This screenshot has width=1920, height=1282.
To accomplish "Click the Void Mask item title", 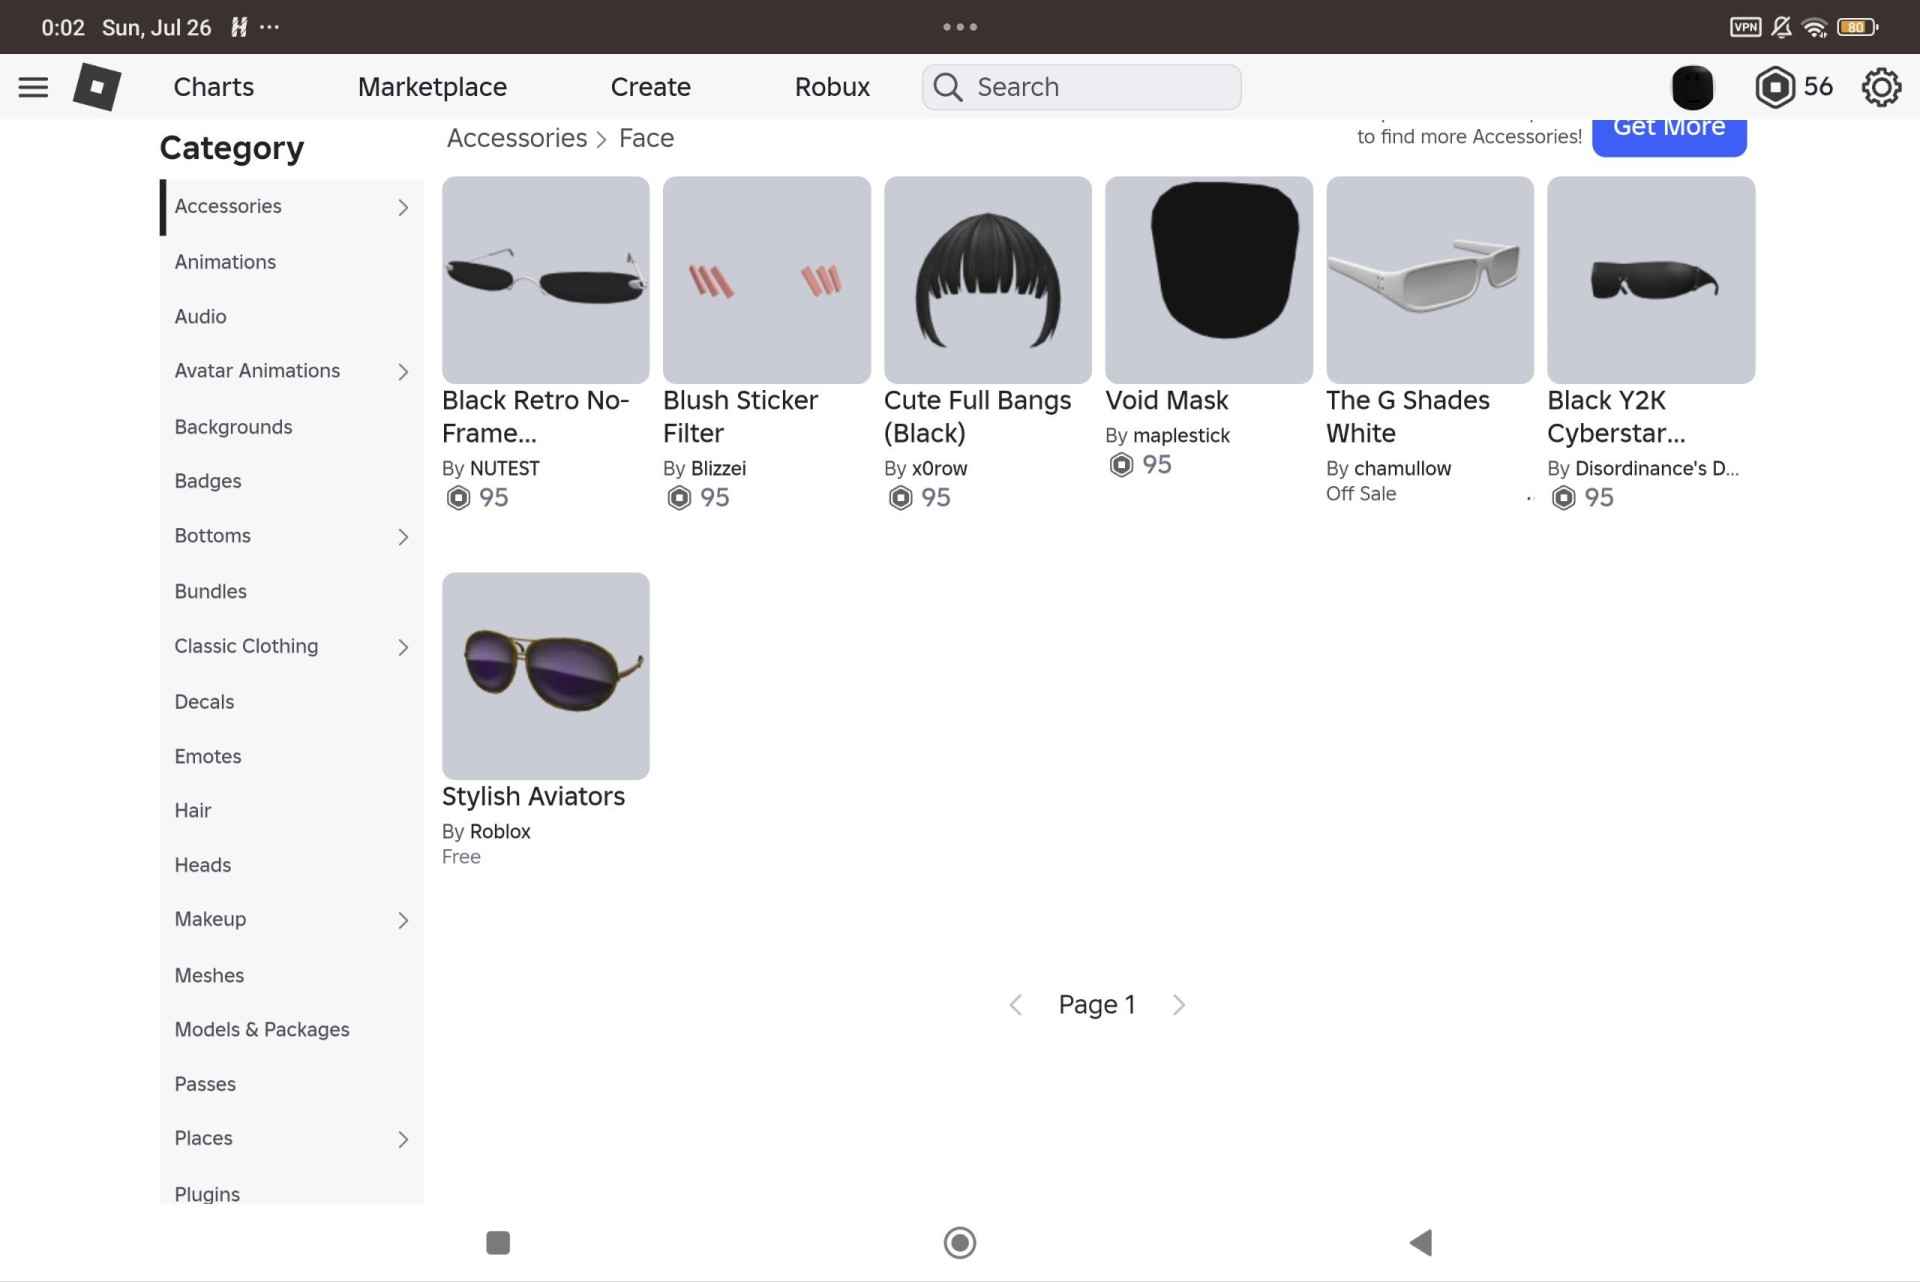I will (1166, 400).
